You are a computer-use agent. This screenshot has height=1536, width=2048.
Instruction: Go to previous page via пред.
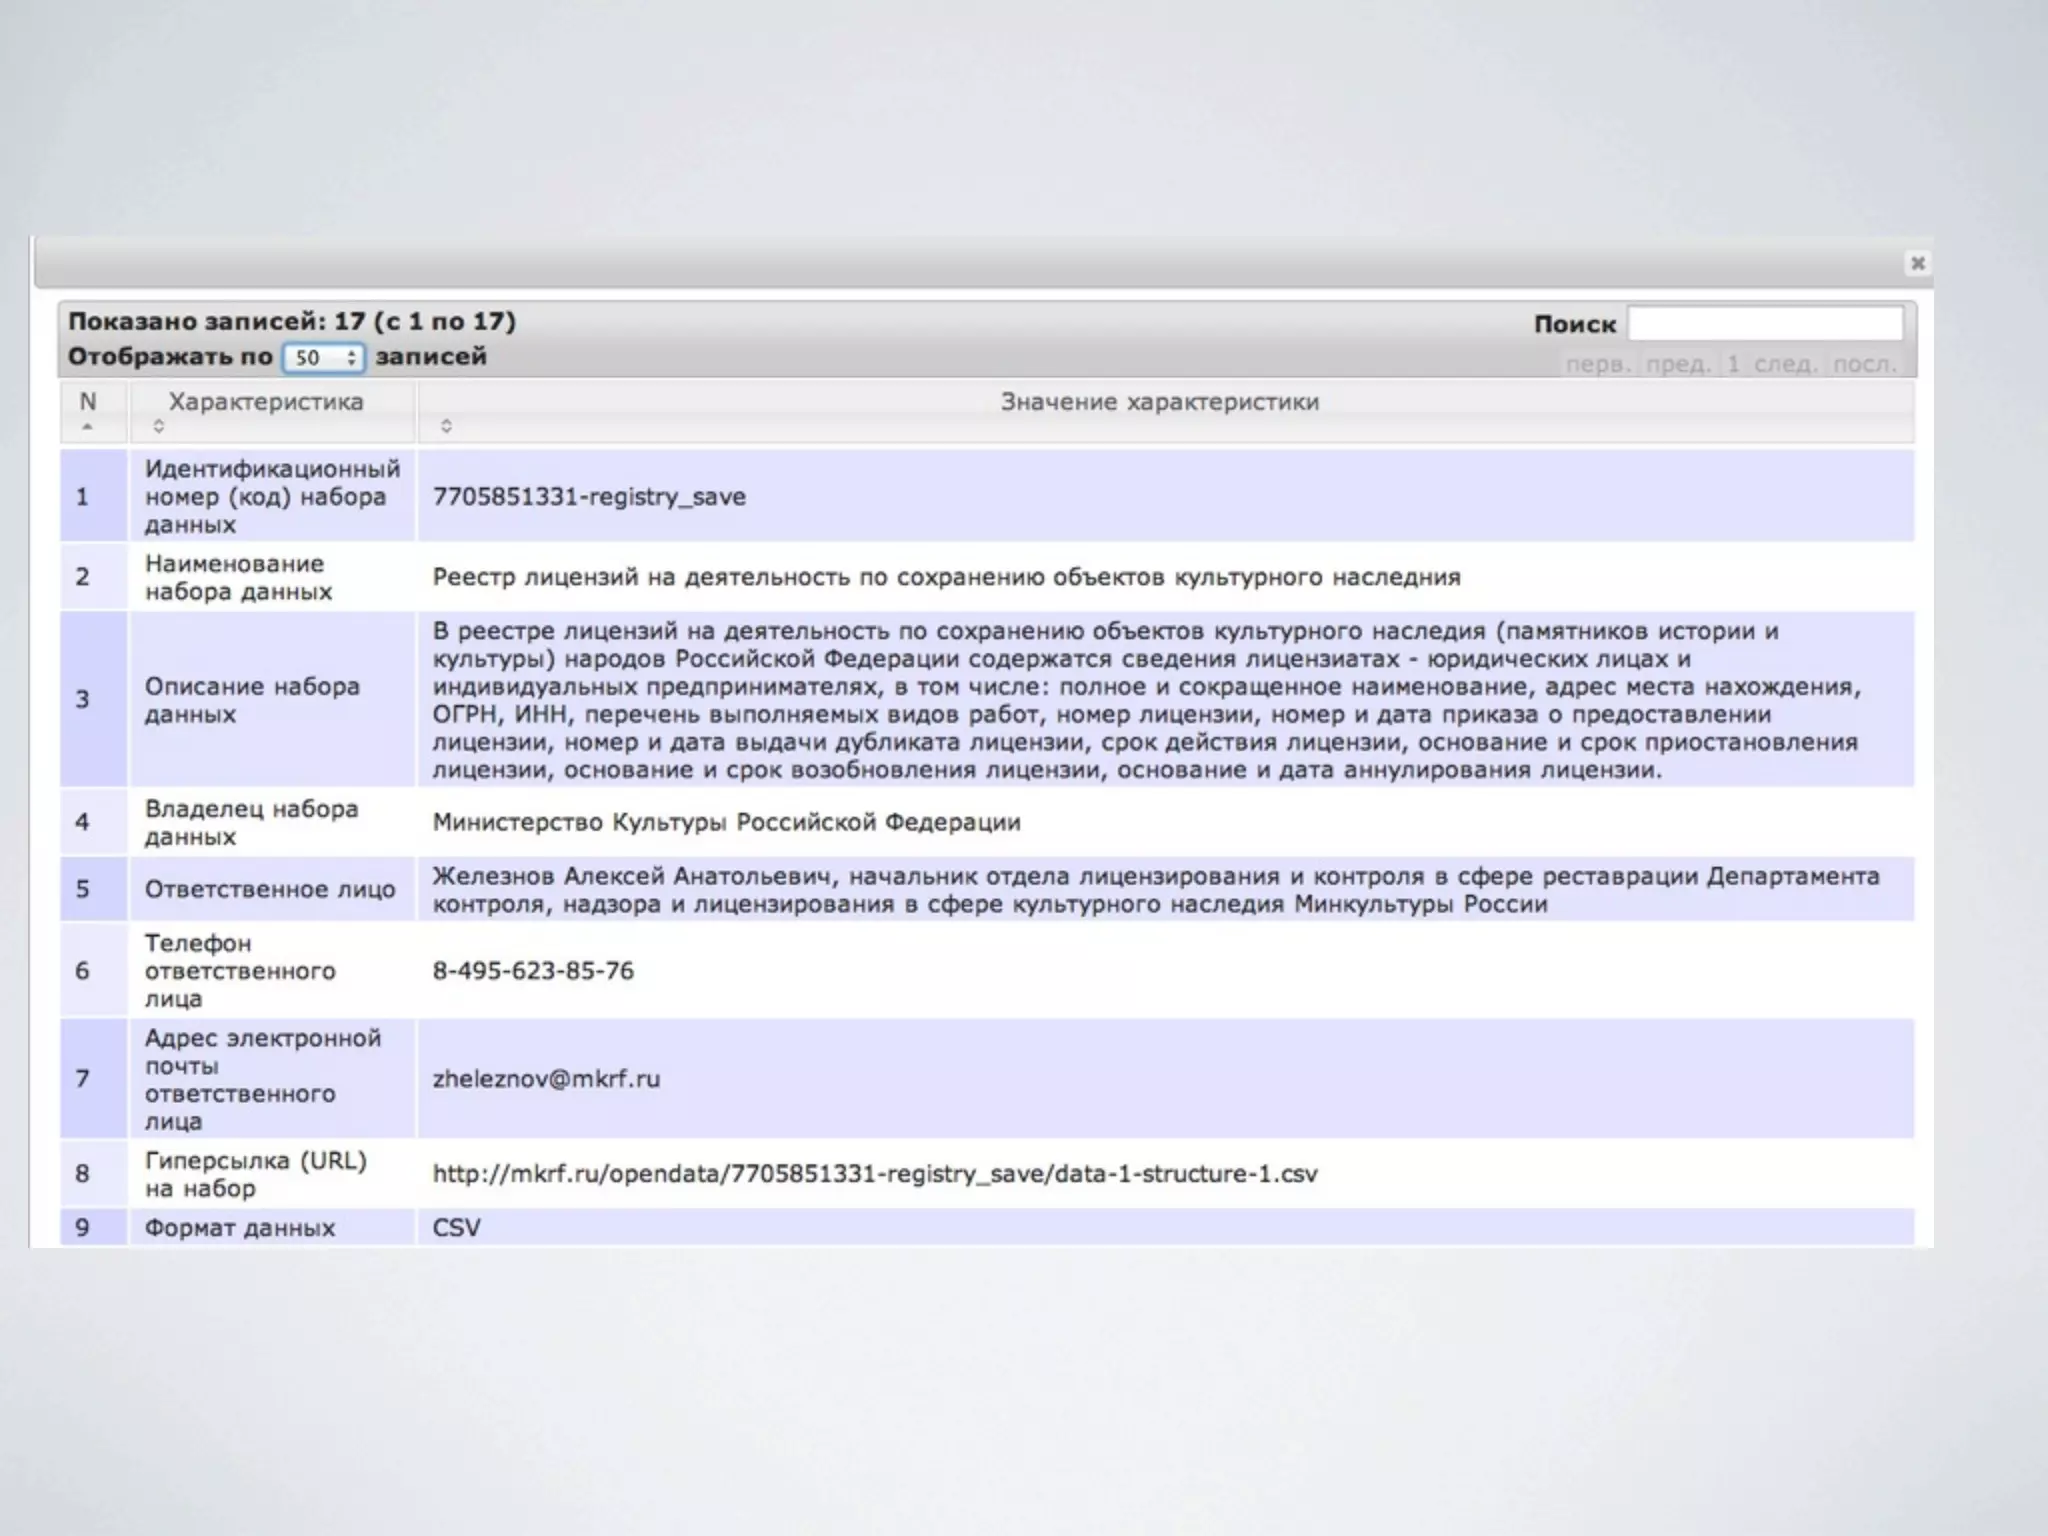(x=1678, y=364)
